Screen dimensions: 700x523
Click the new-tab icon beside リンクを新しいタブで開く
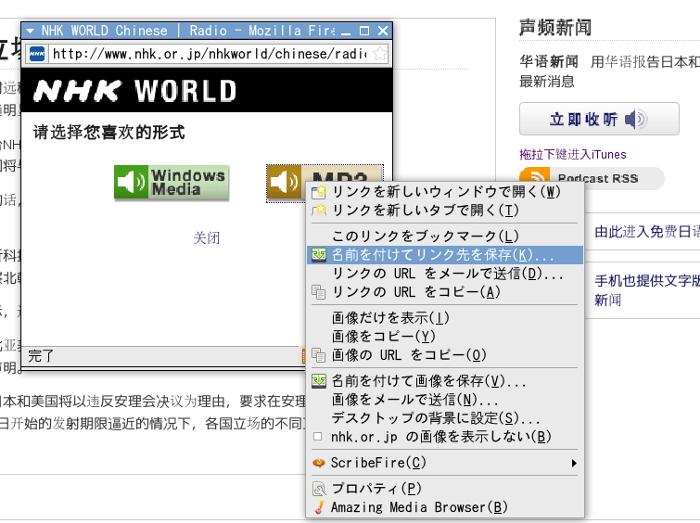318,210
